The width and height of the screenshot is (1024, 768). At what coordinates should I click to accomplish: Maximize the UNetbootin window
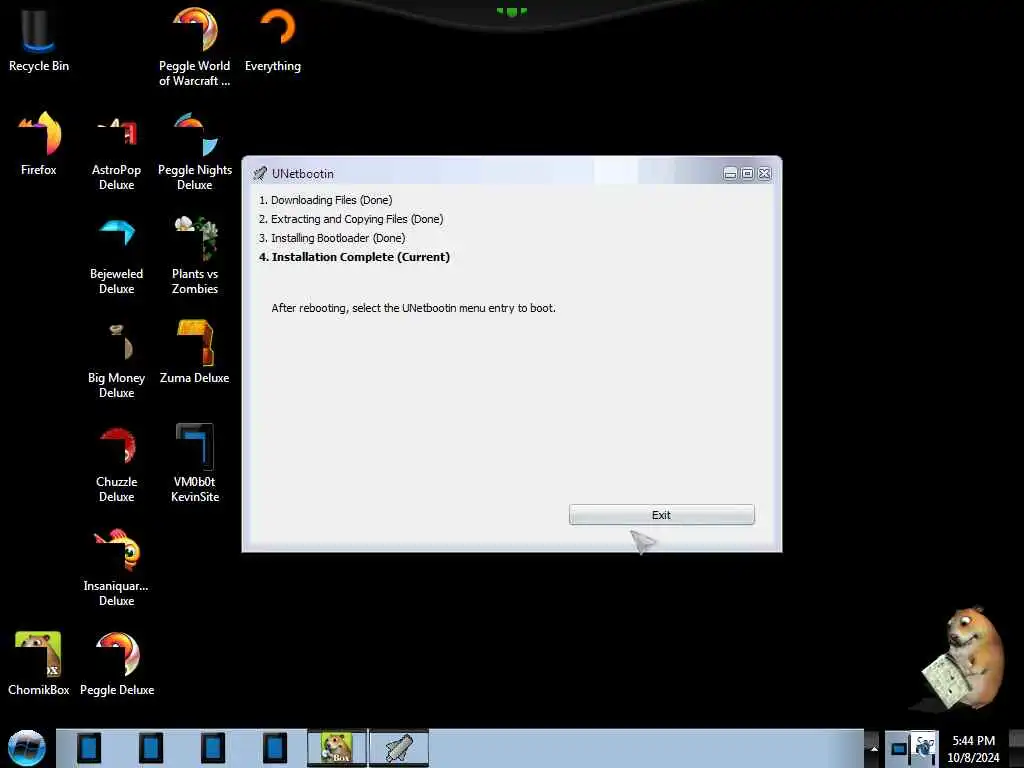[x=747, y=173]
